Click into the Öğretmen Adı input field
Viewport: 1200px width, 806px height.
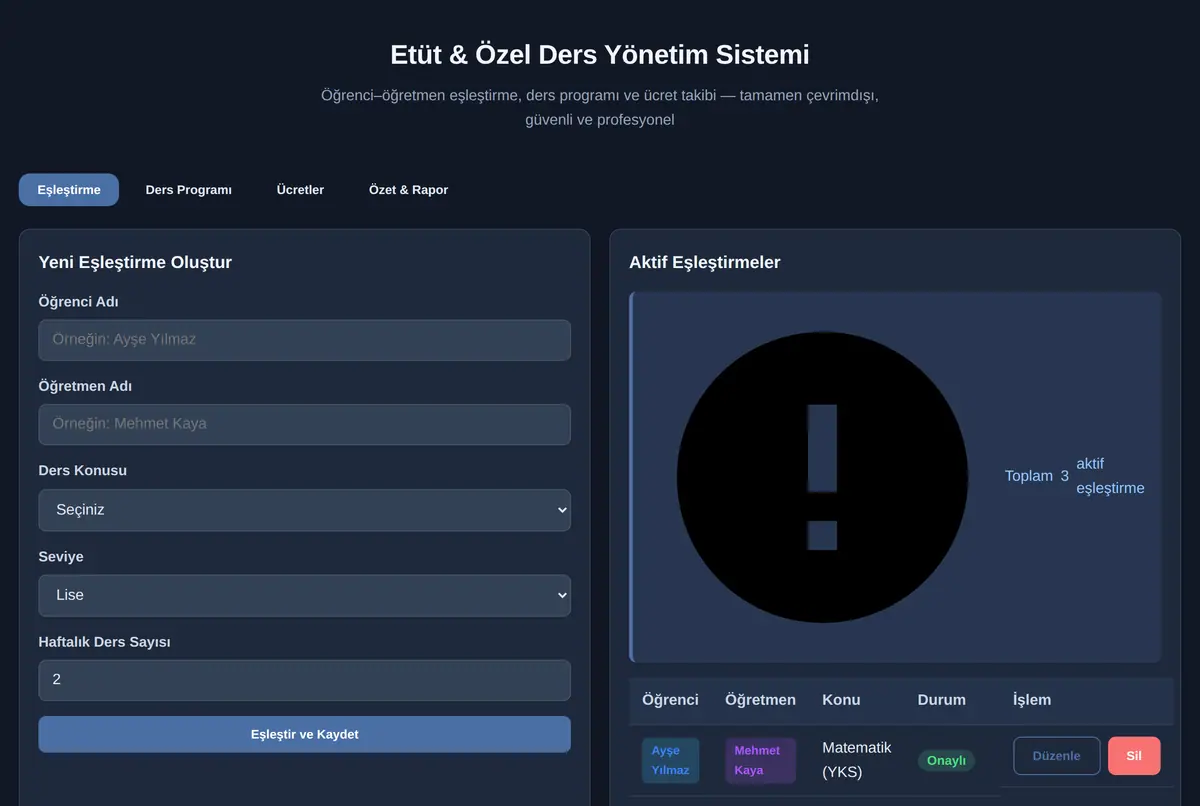pyautogui.click(x=305, y=424)
